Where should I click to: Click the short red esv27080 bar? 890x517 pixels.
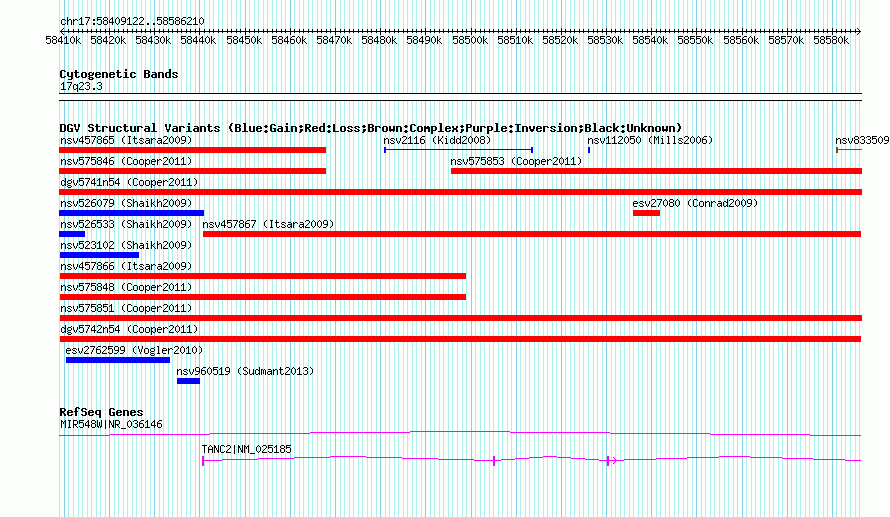point(646,213)
